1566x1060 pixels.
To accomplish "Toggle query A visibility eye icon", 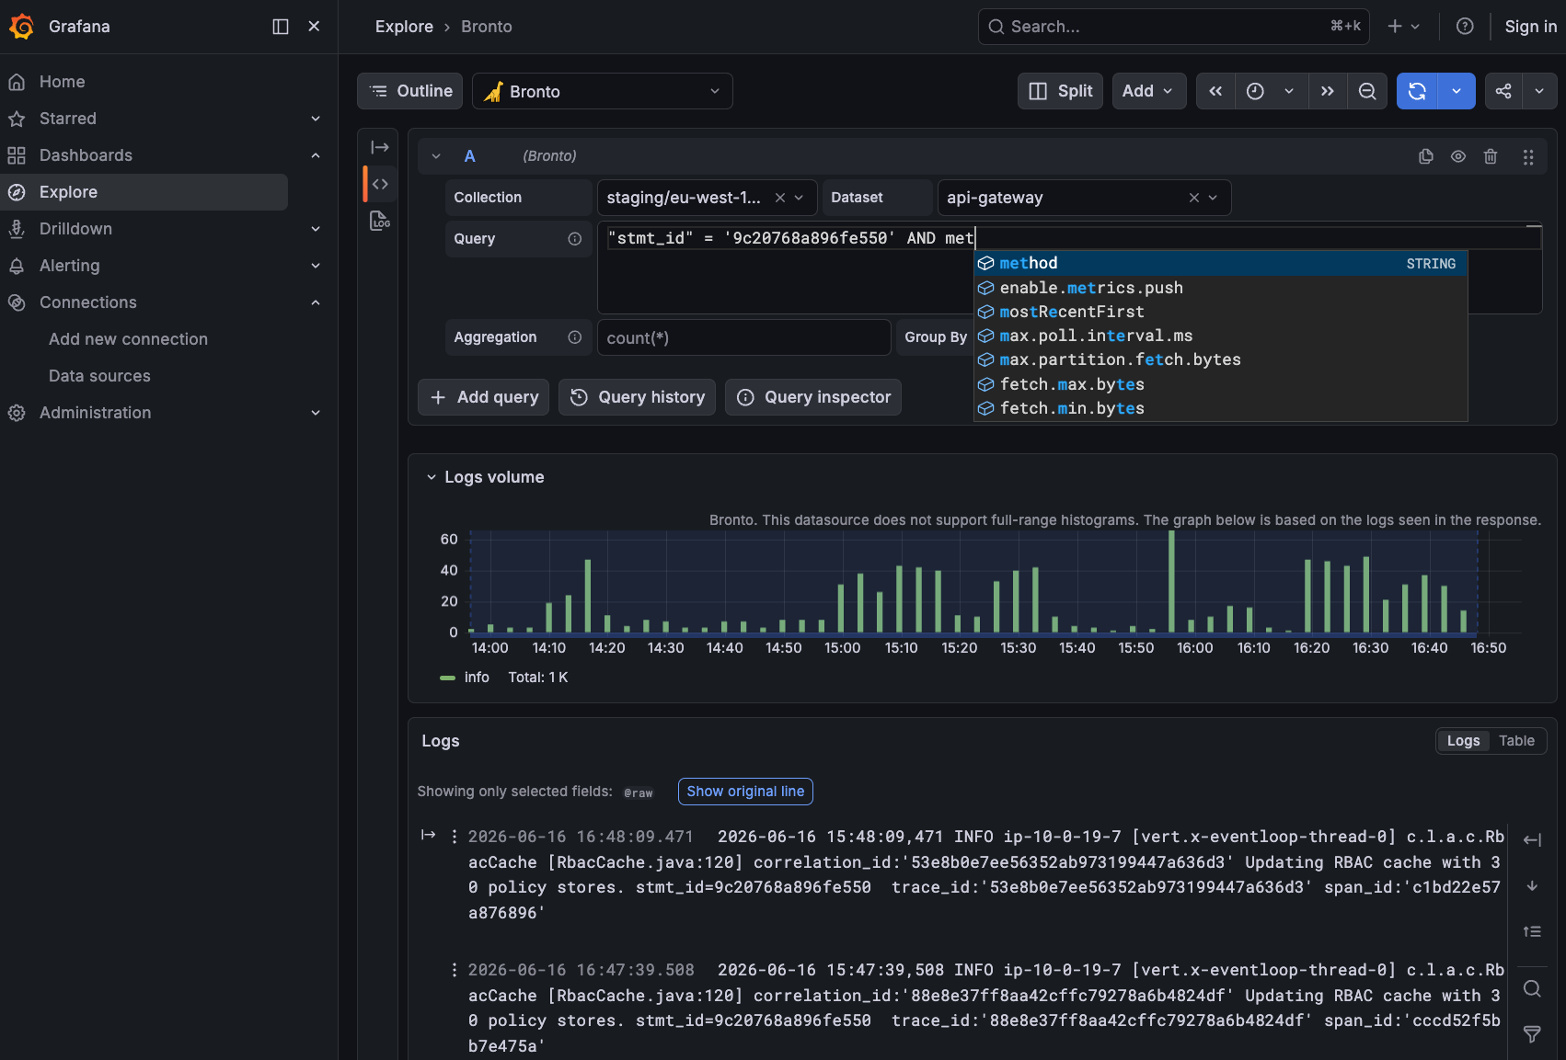I will point(1458,156).
